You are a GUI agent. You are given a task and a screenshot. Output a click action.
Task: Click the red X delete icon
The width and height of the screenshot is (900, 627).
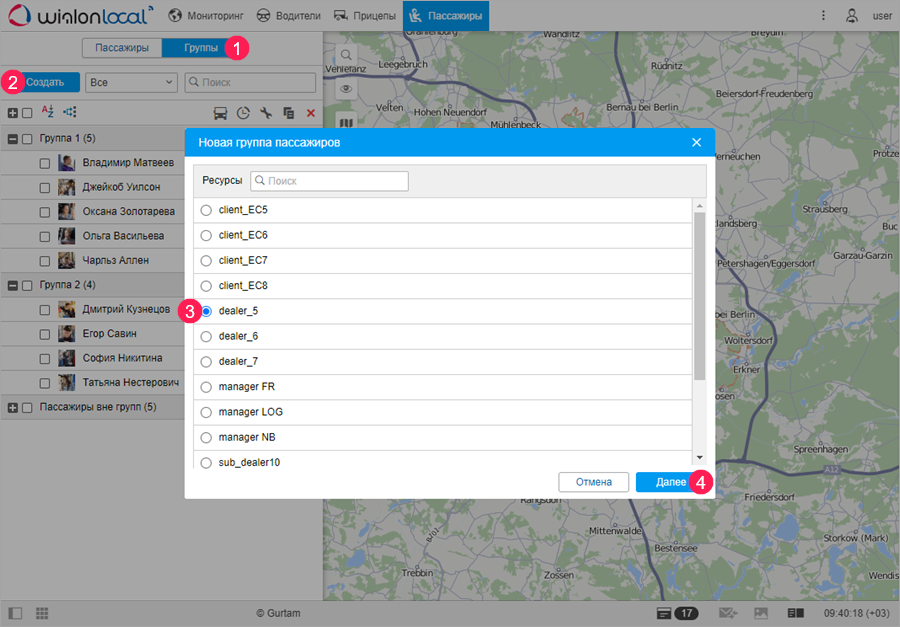point(311,113)
